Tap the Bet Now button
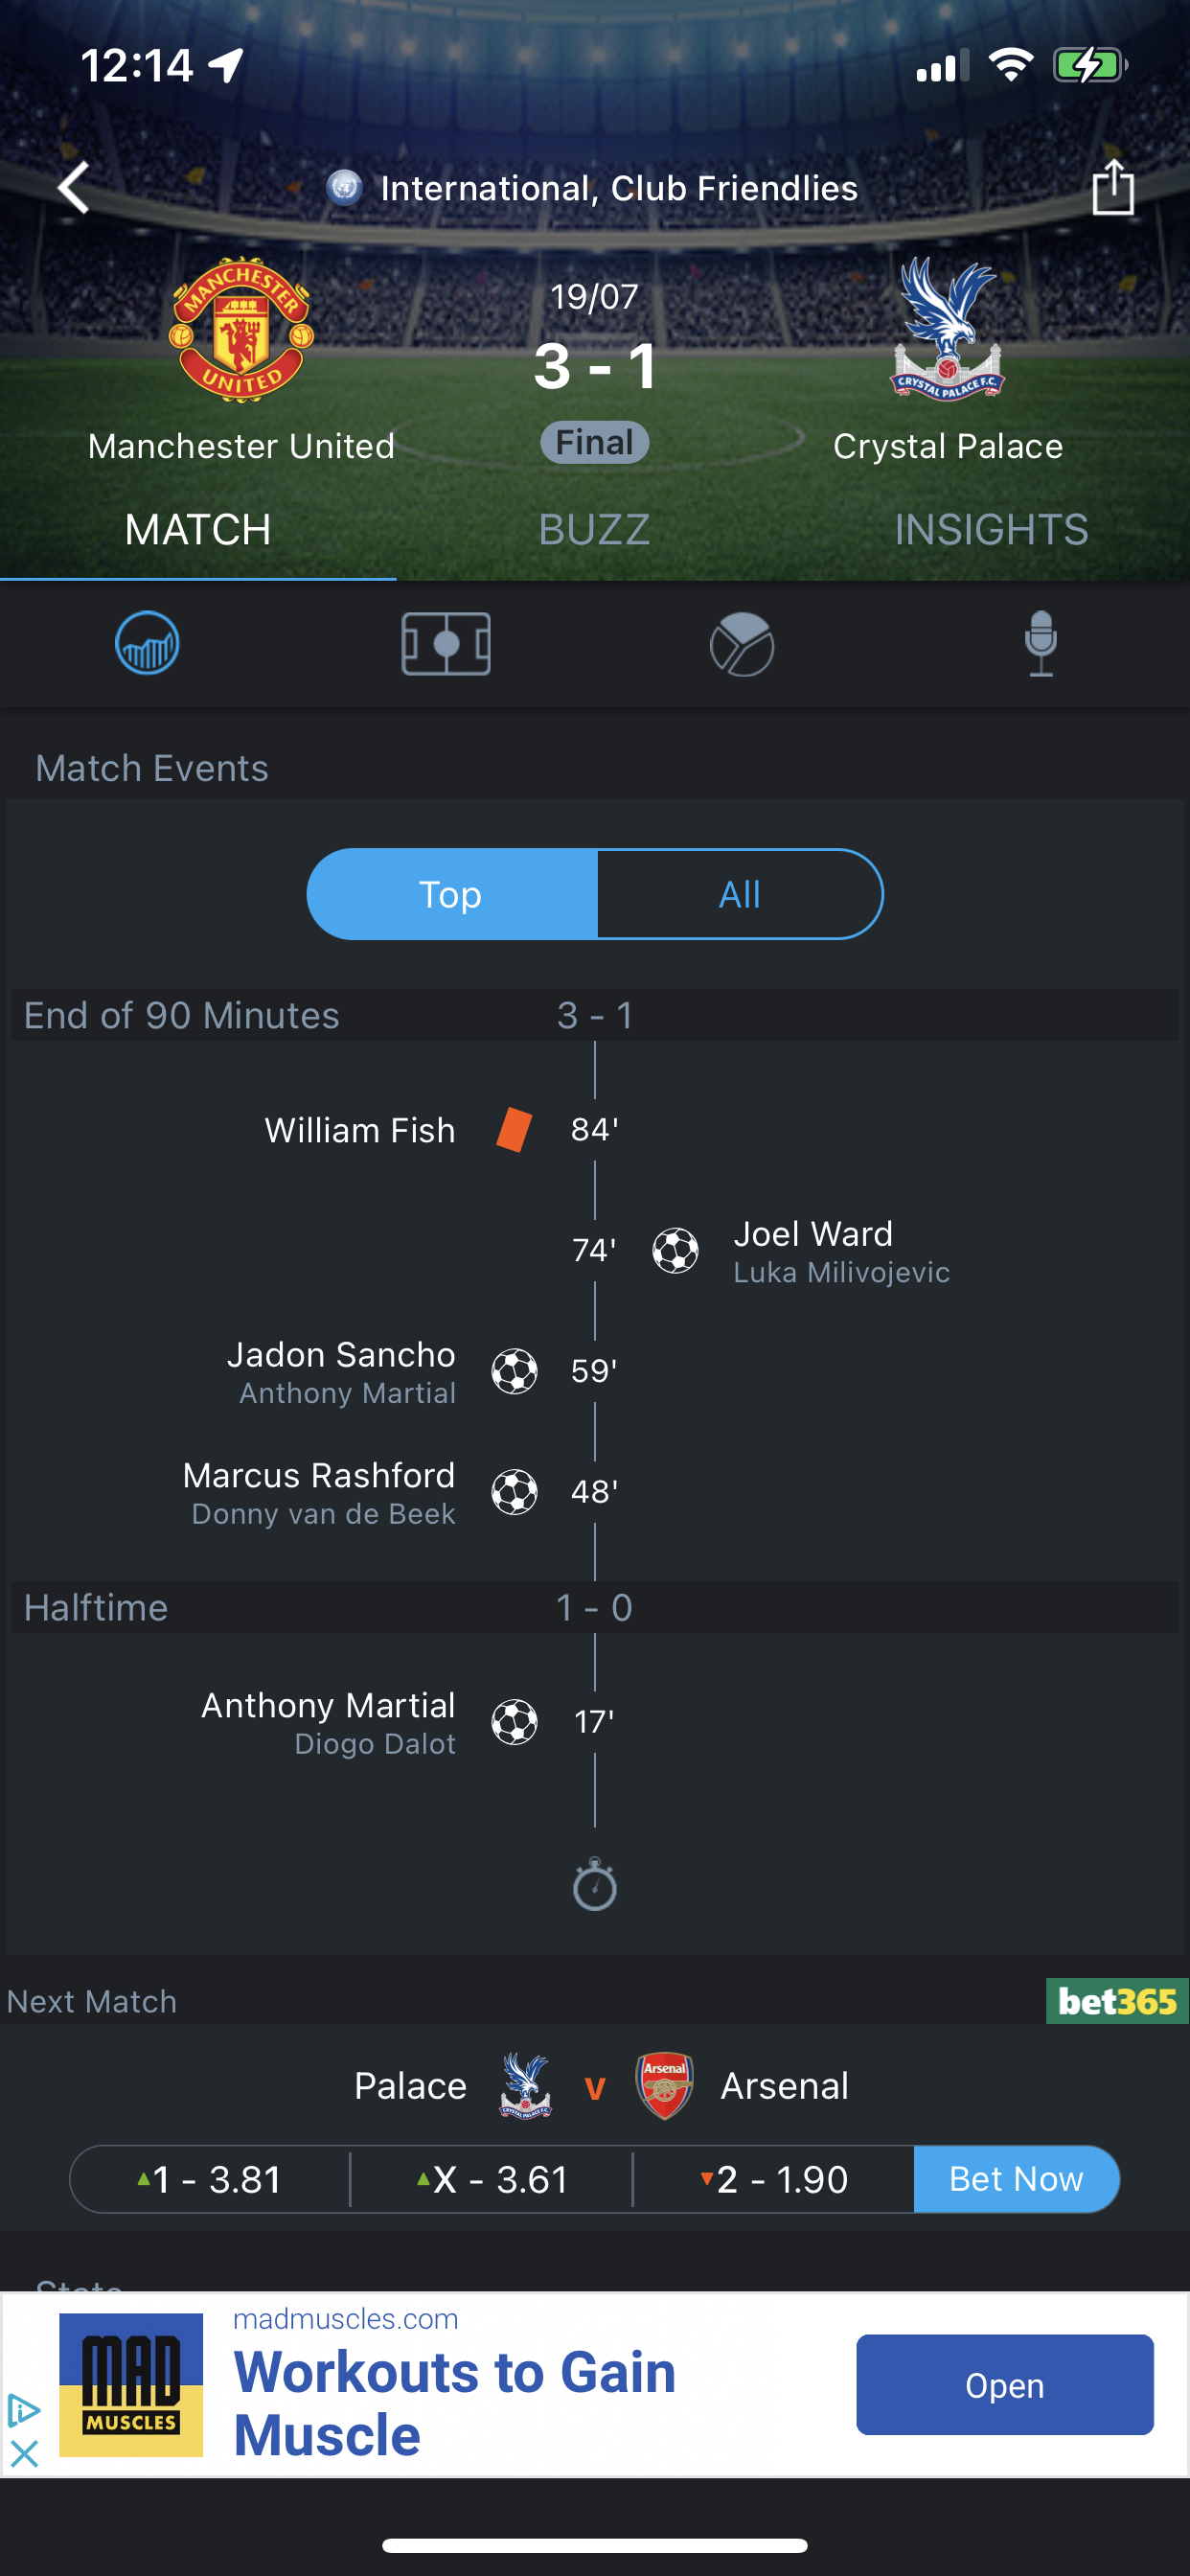 tap(1016, 2179)
